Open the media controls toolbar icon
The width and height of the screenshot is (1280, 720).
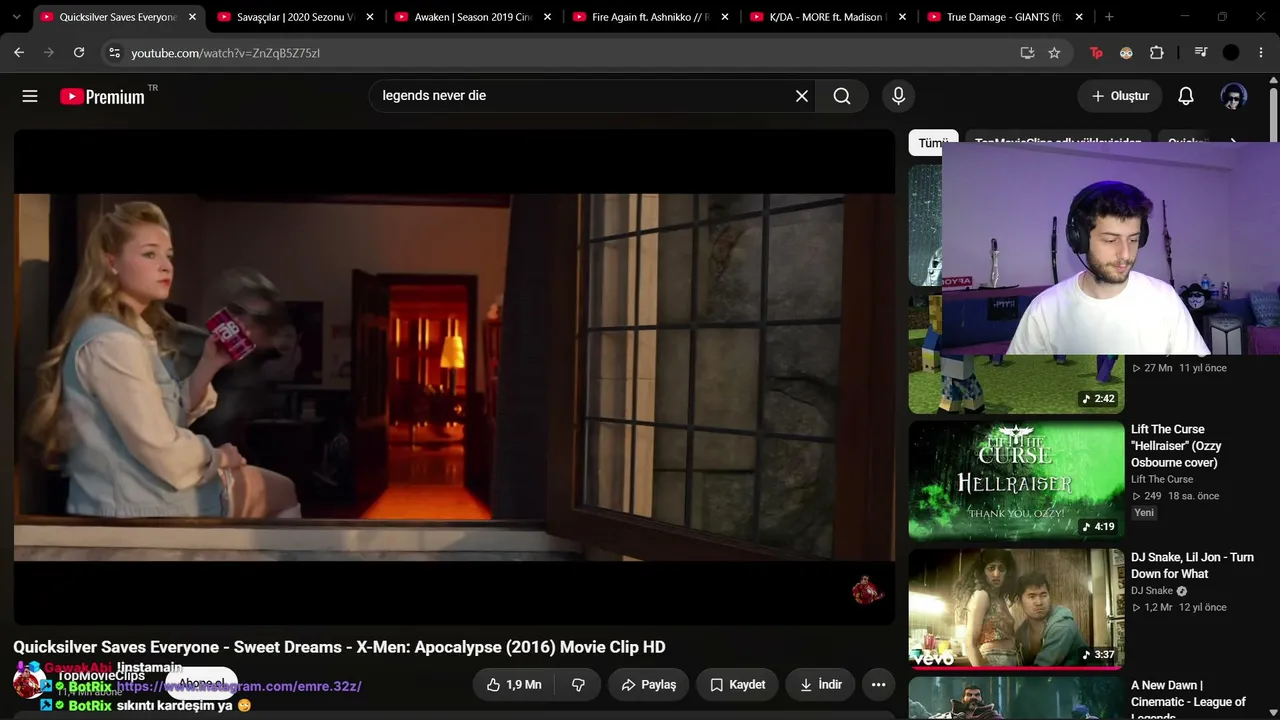tap(1201, 53)
